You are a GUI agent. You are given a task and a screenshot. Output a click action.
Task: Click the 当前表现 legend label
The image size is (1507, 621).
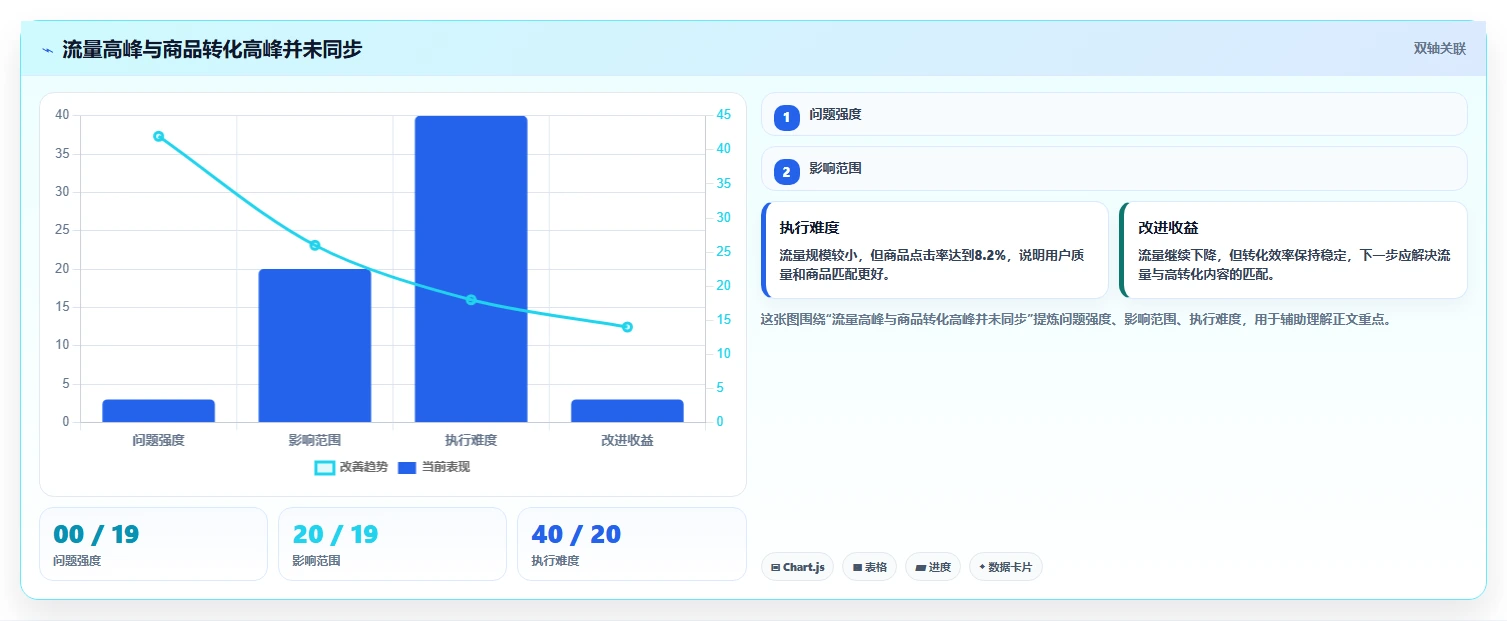pyautogui.click(x=445, y=467)
